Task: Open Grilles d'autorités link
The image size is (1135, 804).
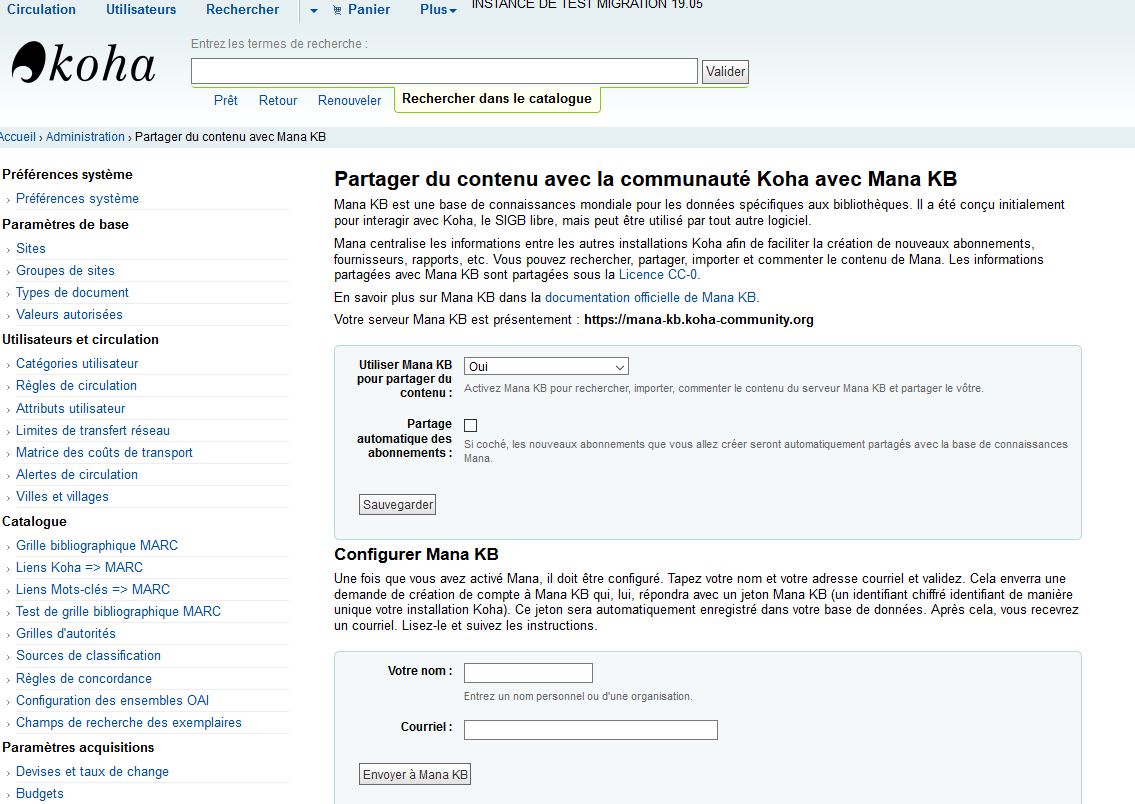Action: pyautogui.click(x=66, y=633)
